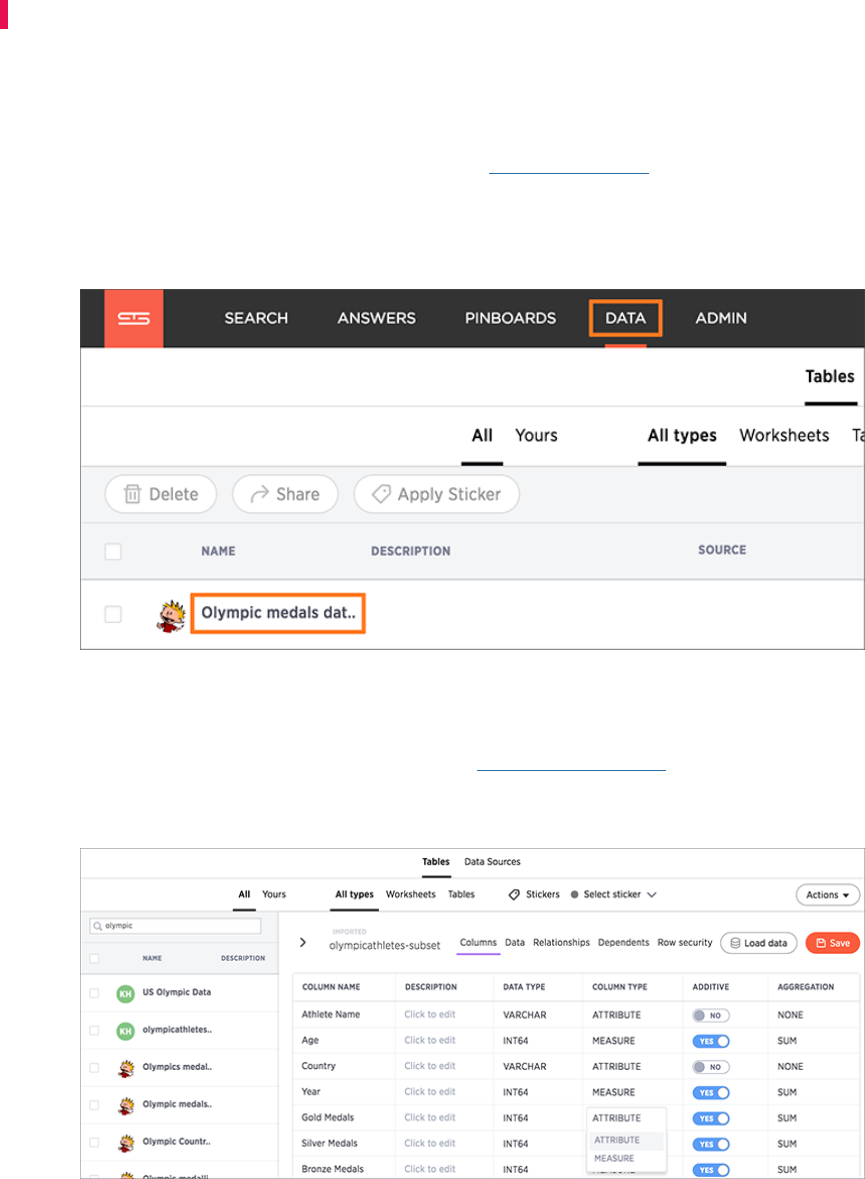Edit the description of the Athlete Name column
865x1179 pixels.
tap(429, 1014)
